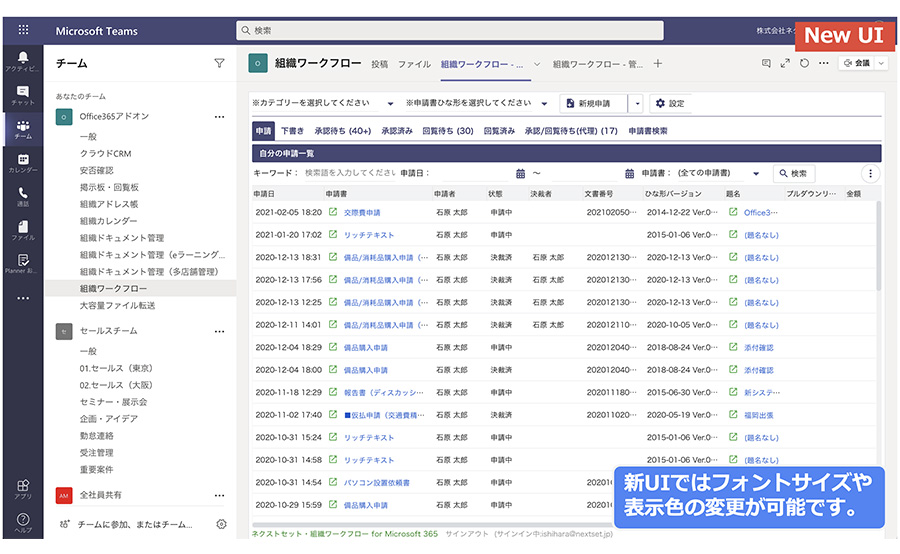Image resolution: width=900 pixels, height=554 pixels.
Task: Open the 福岡出張 title link
Action: pyautogui.click(x=759, y=415)
